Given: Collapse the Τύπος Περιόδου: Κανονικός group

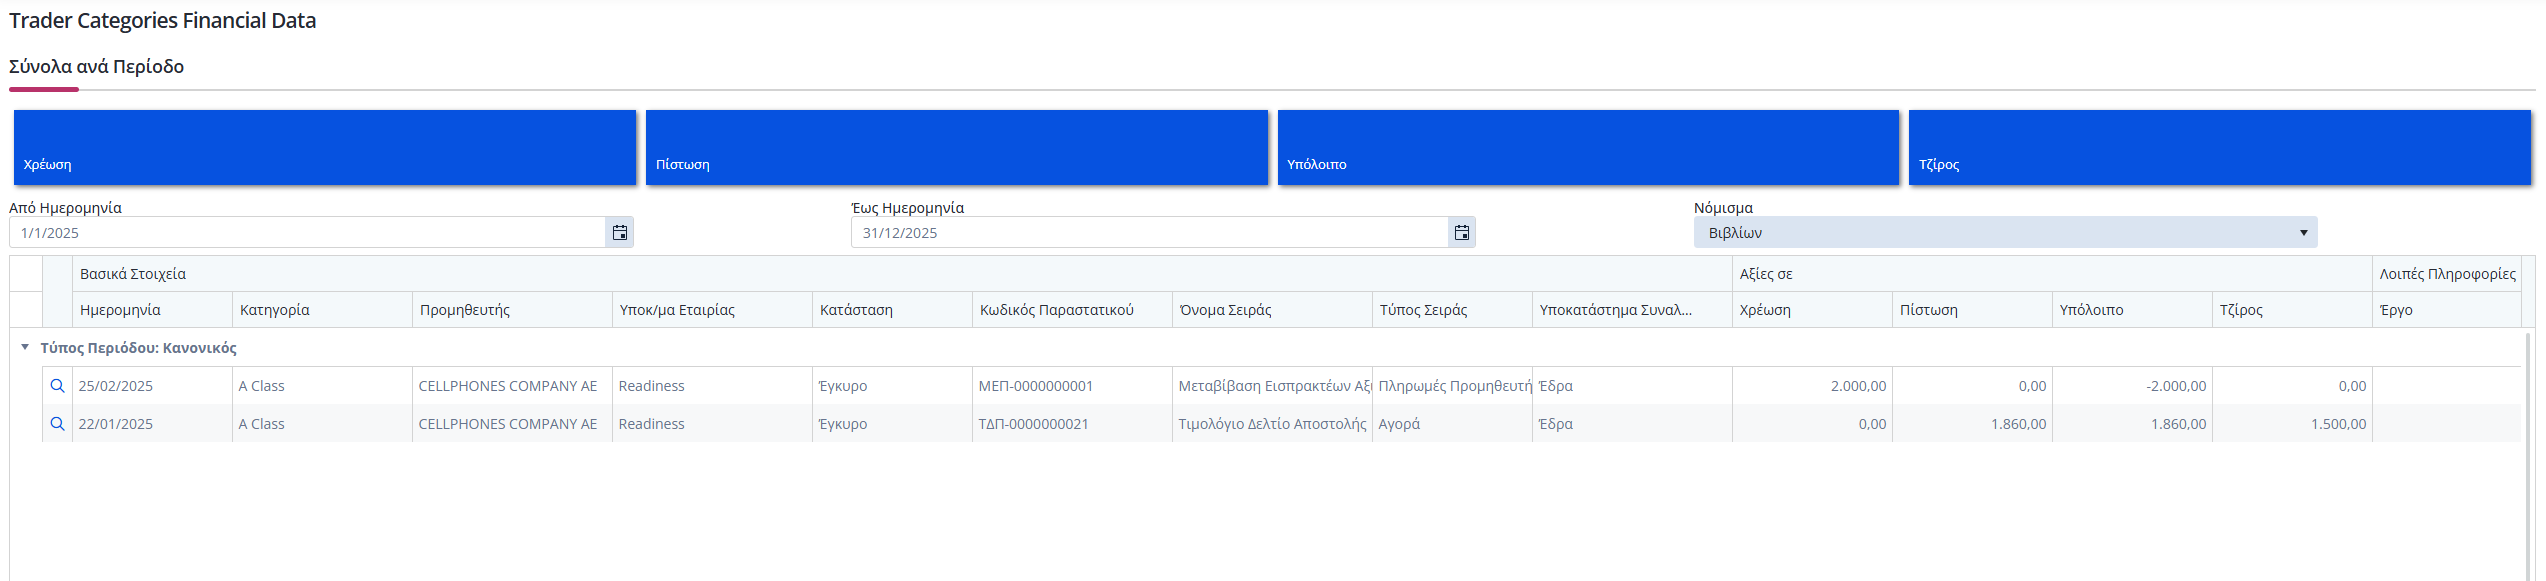Looking at the screenshot, I should click(25, 347).
